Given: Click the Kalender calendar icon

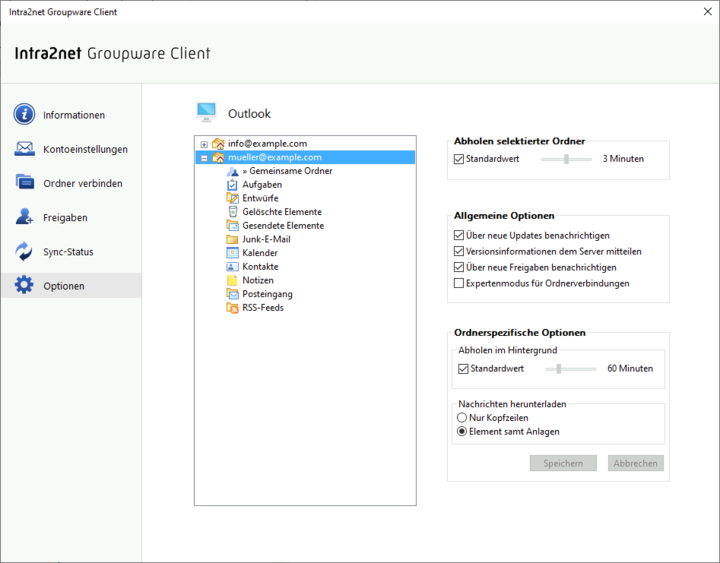Looking at the screenshot, I should click(x=232, y=253).
